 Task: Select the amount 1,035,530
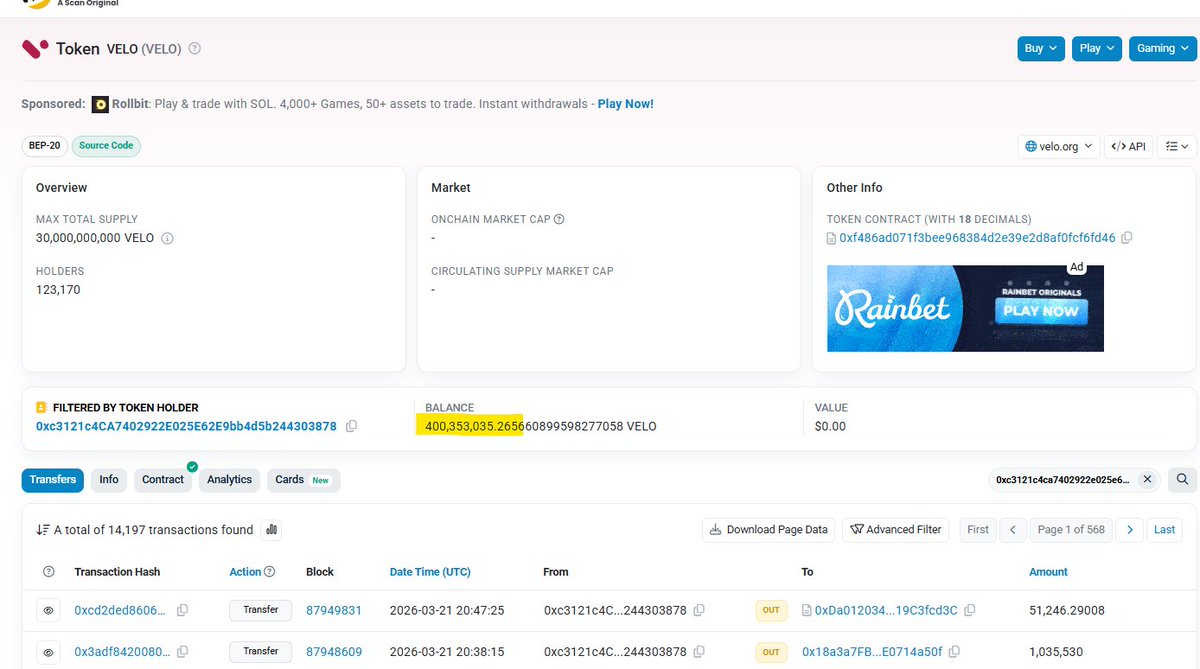point(1058,652)
